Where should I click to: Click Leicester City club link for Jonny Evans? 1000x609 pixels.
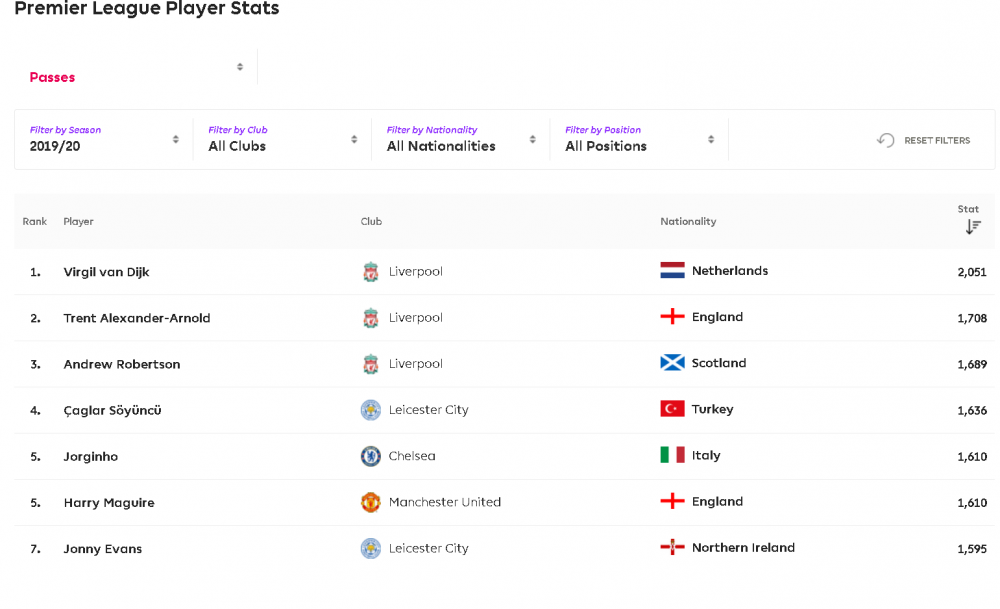429,548
